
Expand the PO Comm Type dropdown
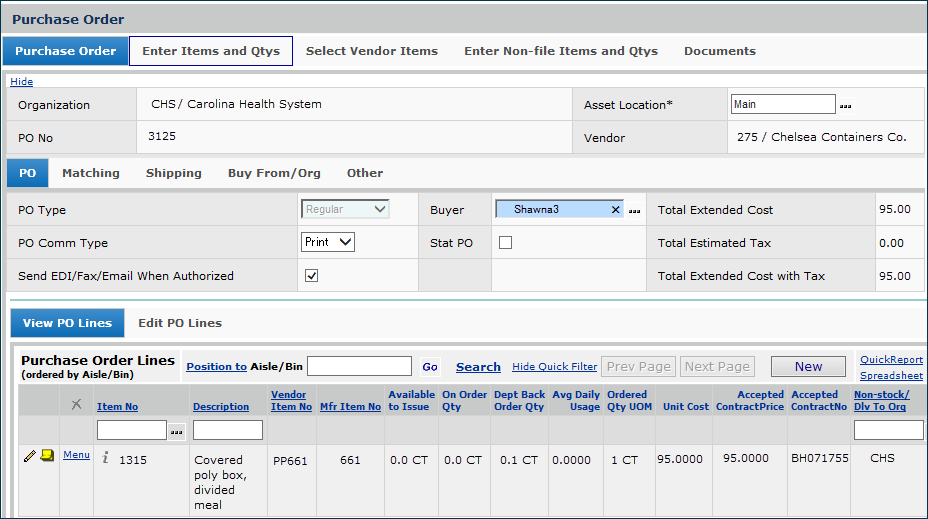coord(328,243)
